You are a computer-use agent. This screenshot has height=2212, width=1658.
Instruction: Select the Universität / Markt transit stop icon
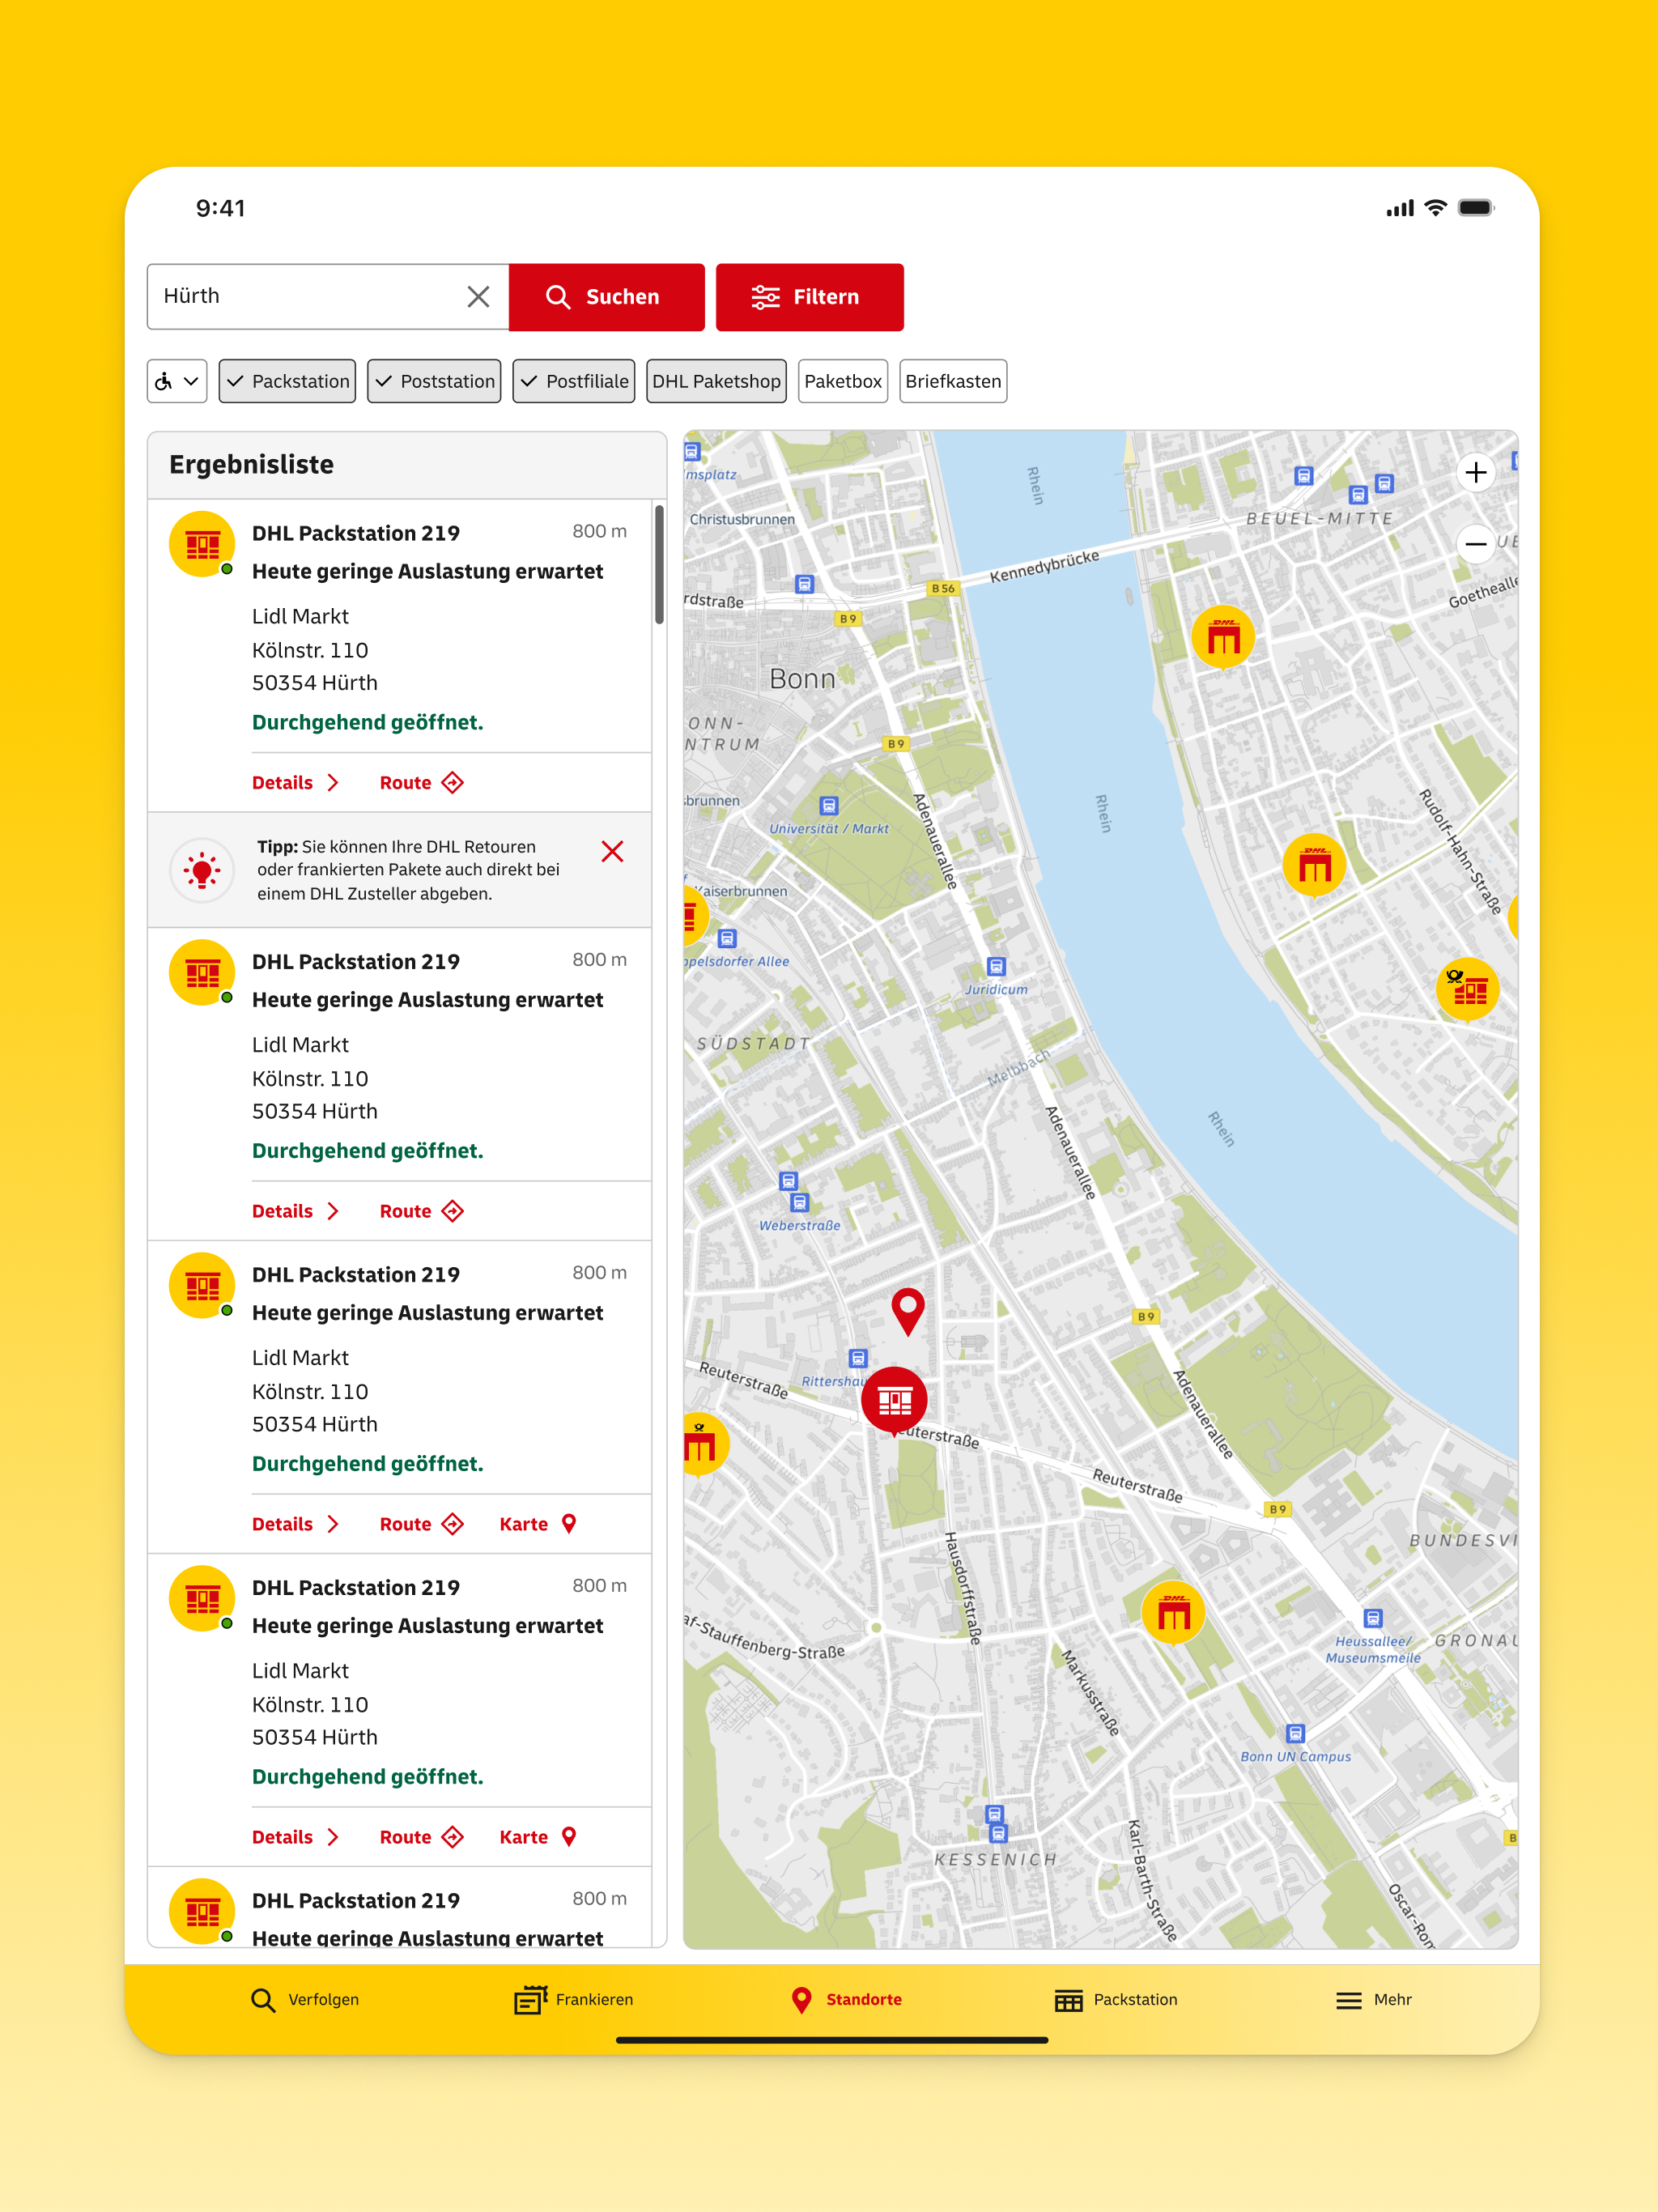[x=829, y=806]
